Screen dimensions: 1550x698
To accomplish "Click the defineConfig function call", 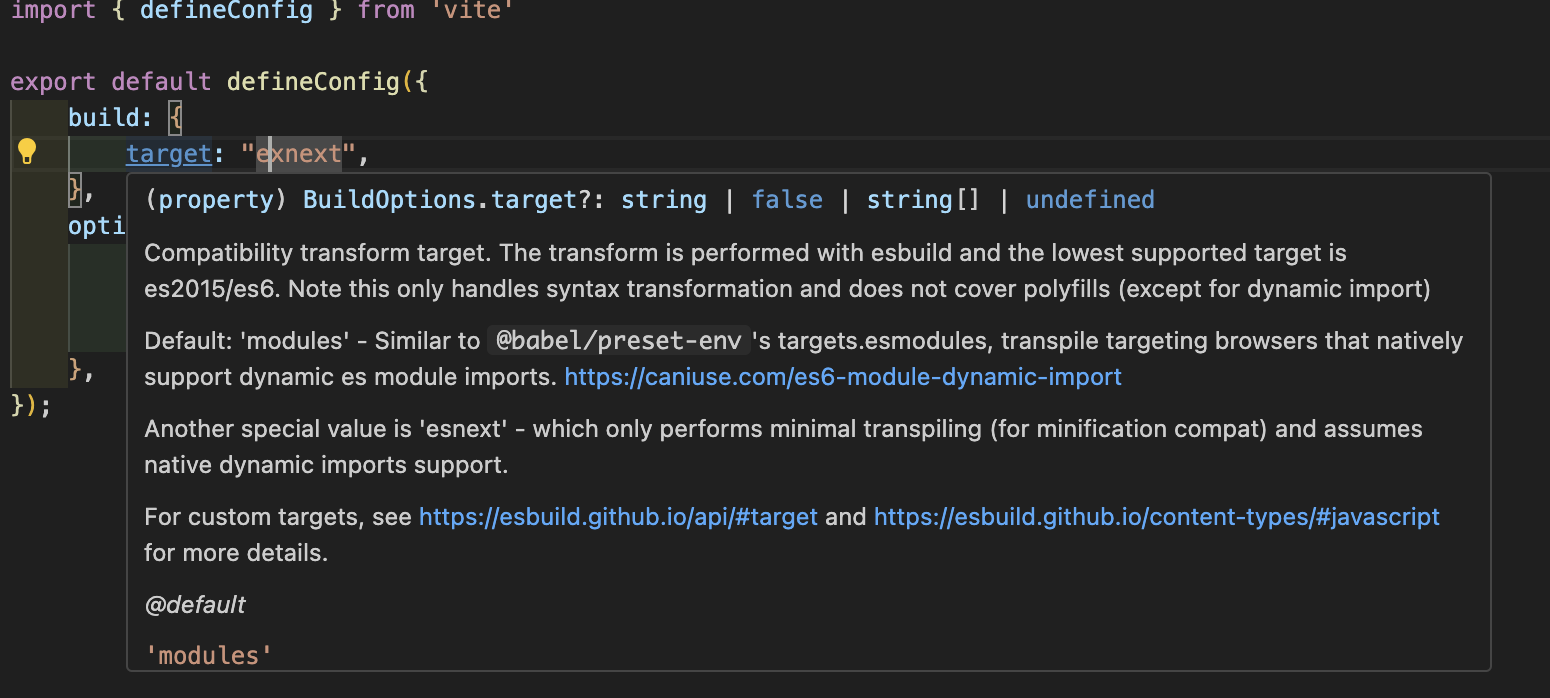I will coord(313,81).
